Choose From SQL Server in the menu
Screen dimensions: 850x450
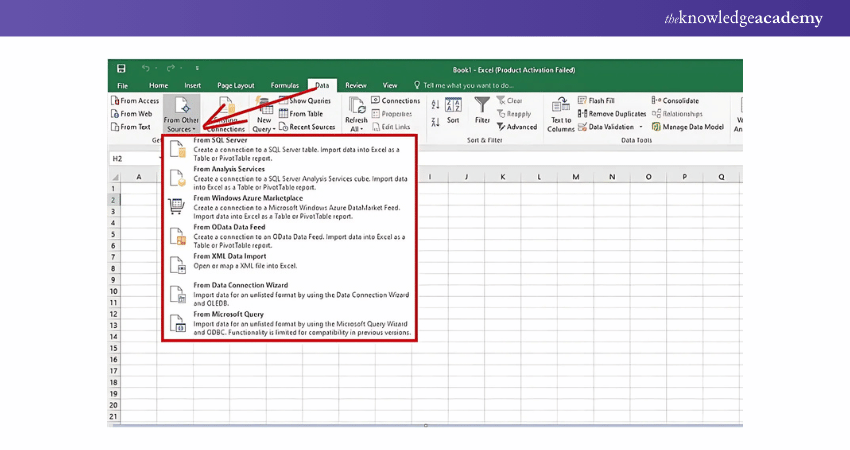pyautogui.click(x=221, y=141)
